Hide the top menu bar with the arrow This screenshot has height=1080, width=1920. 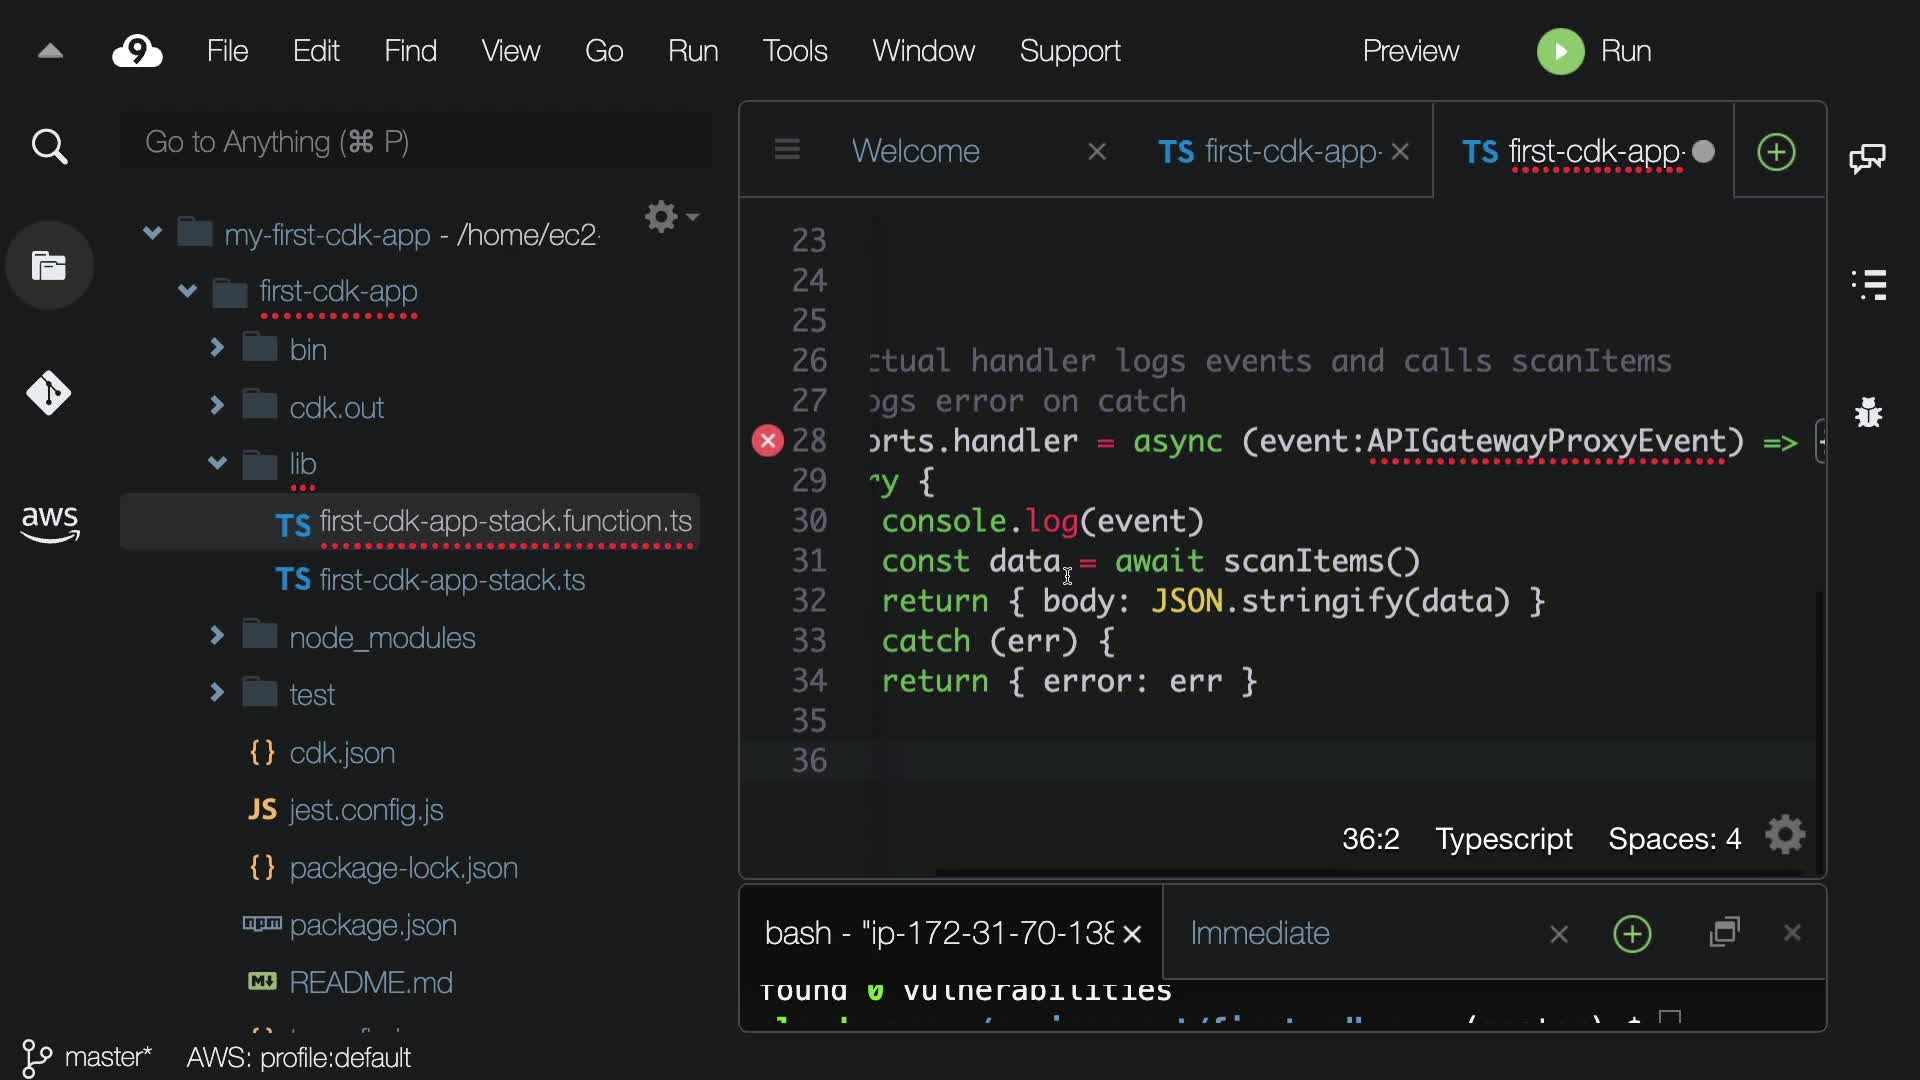click(50, 51)
